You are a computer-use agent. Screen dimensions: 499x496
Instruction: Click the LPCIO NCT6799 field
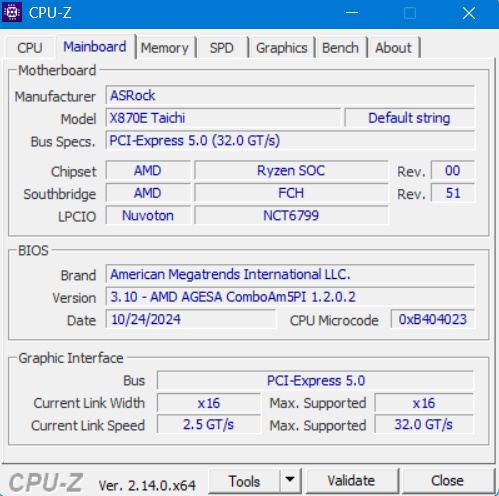point(291,216)
